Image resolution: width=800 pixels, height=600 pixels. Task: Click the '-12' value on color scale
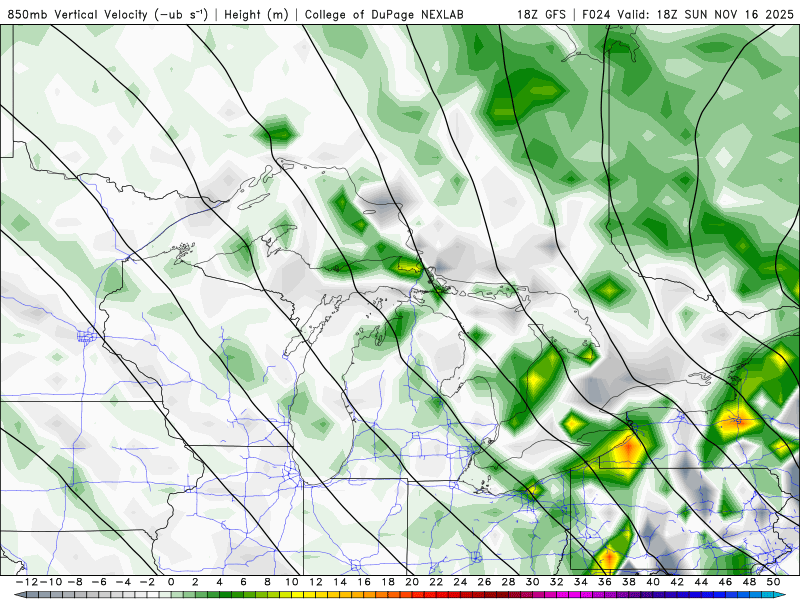(x=26, y=582)
